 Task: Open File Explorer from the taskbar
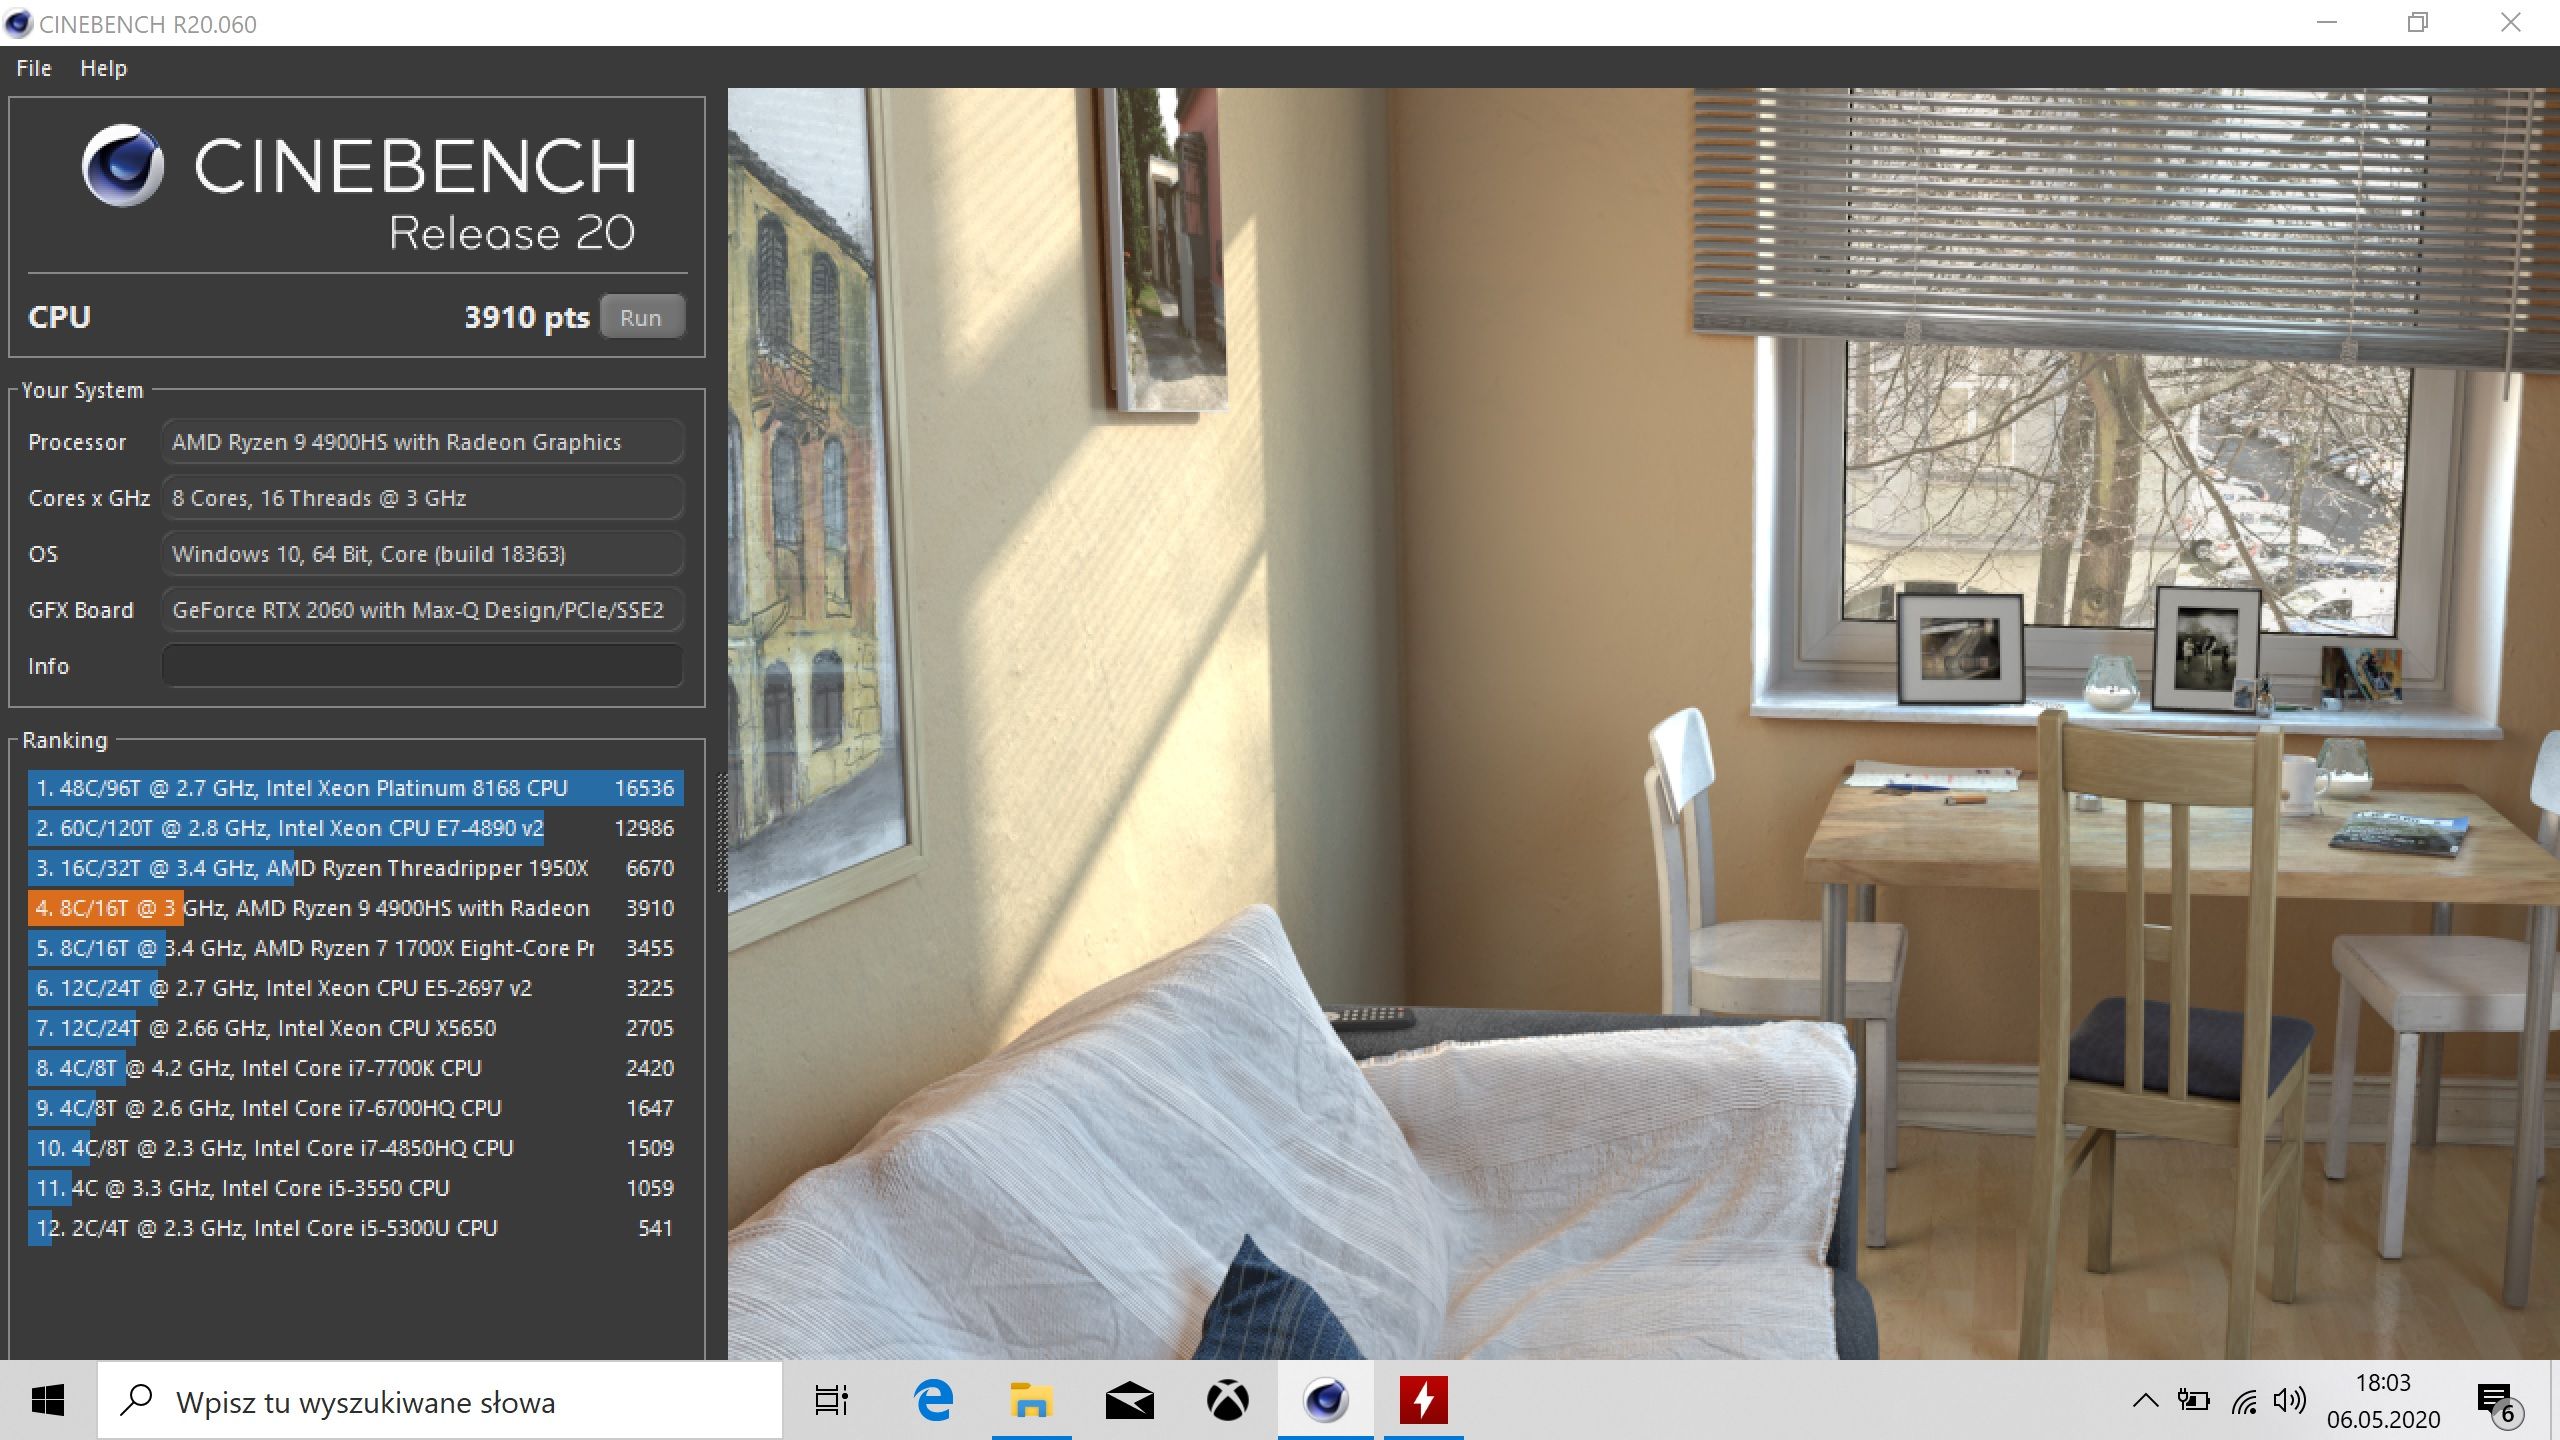(1031, 1400)
